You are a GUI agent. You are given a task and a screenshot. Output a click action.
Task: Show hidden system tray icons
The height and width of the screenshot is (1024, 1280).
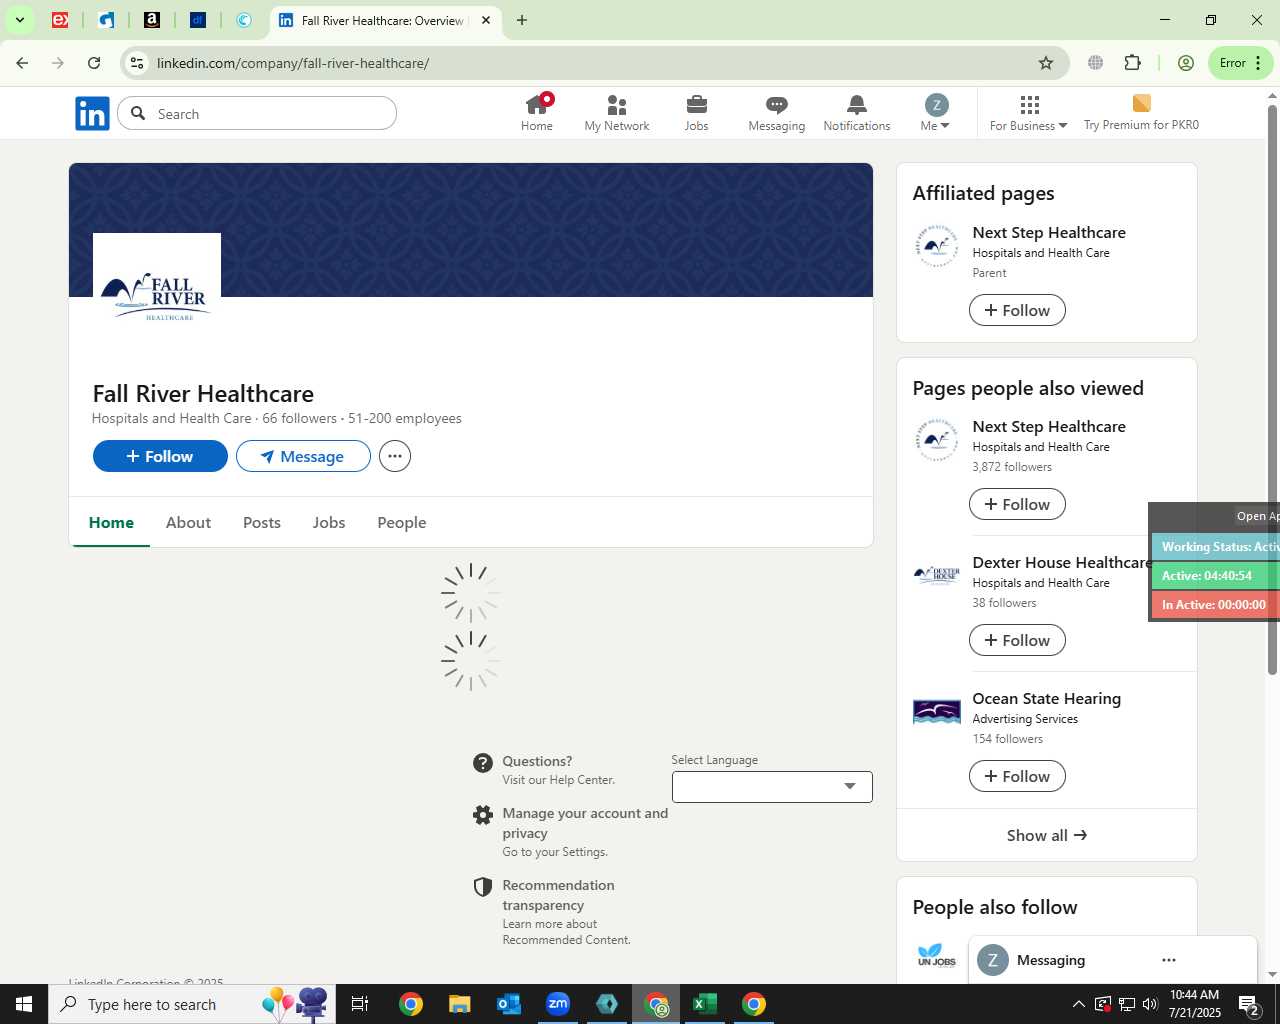[1078, 1004]
